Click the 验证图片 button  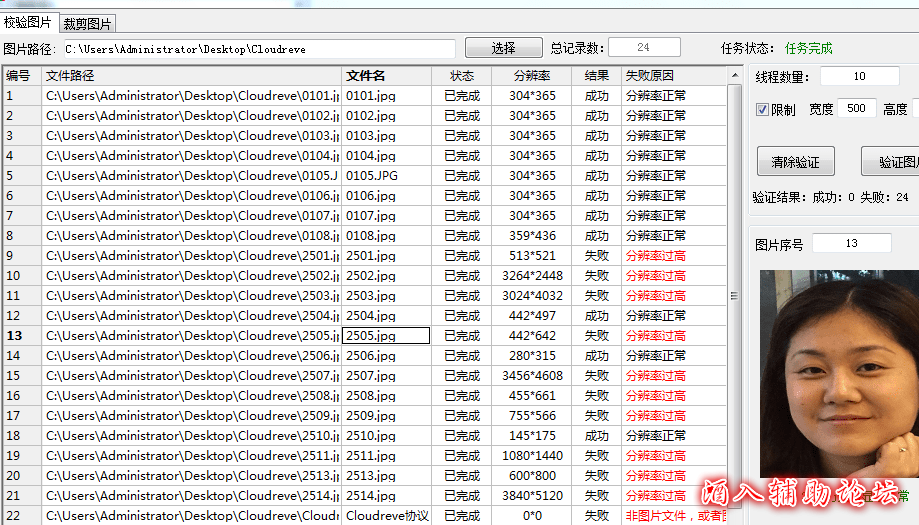point(890,162)
